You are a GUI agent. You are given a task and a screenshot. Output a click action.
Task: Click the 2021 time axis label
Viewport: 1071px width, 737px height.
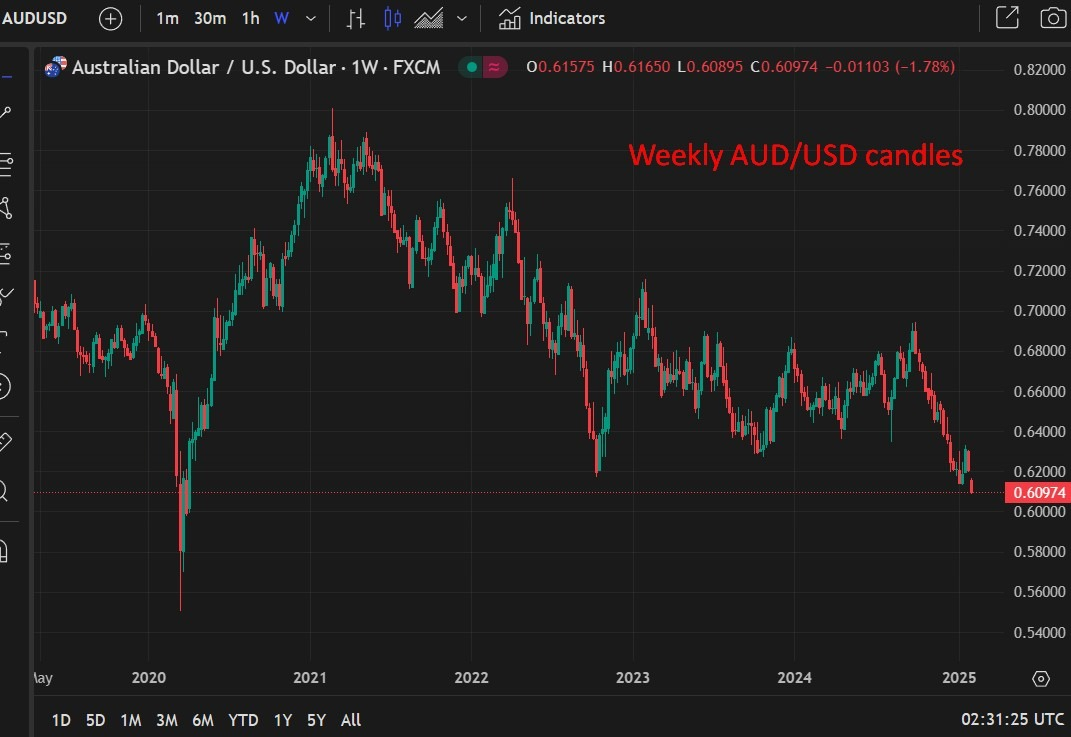point(310,678)
